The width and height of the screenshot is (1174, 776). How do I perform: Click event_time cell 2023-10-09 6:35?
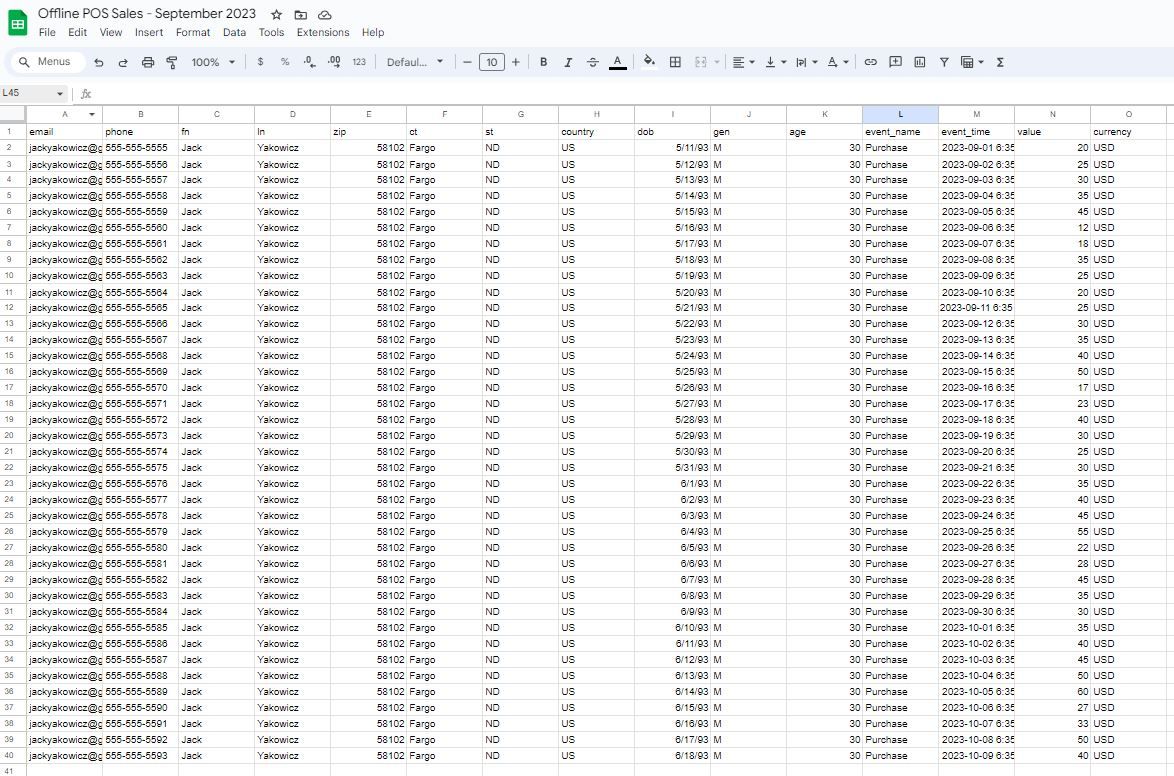[x=976, y=755]
